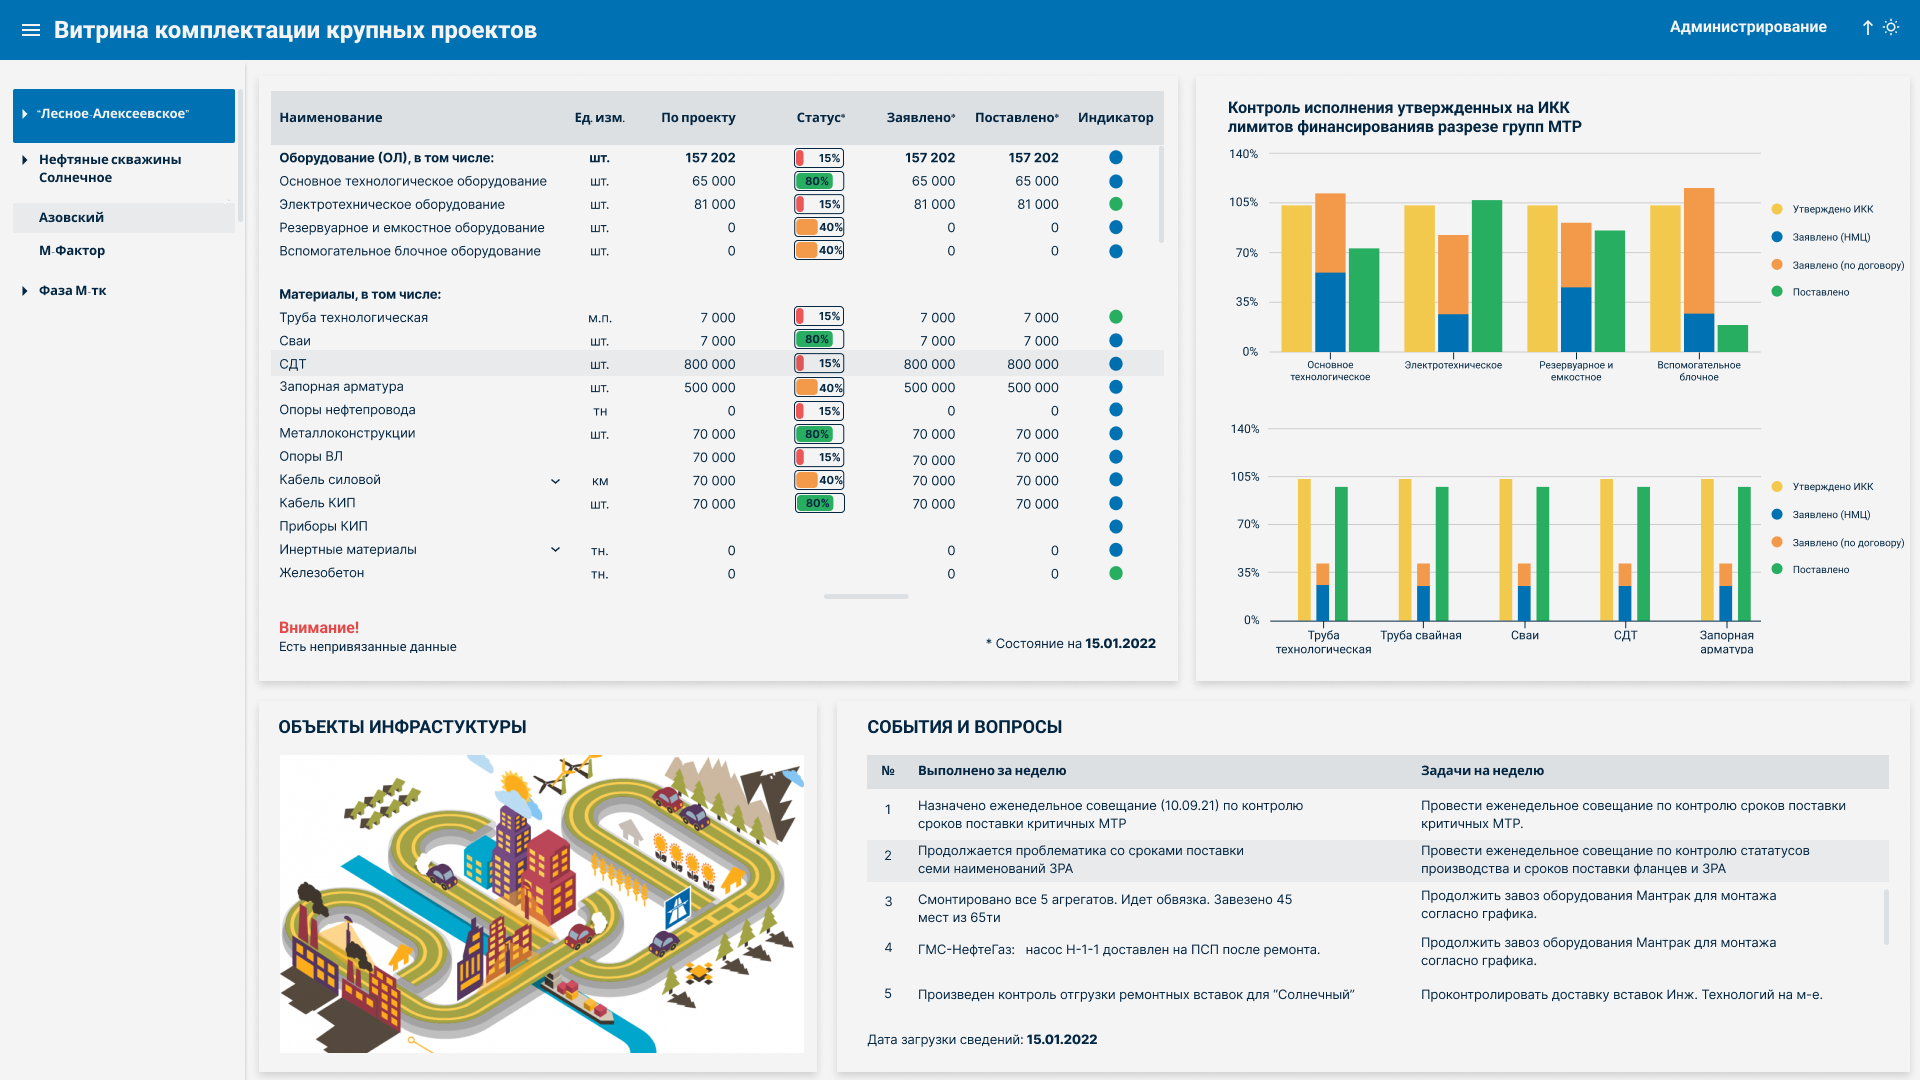The height and width of the screenshot is (1080, 1920).
Task: Click the 15% status badge for СДТ
Action: click(x=819, y=364)
